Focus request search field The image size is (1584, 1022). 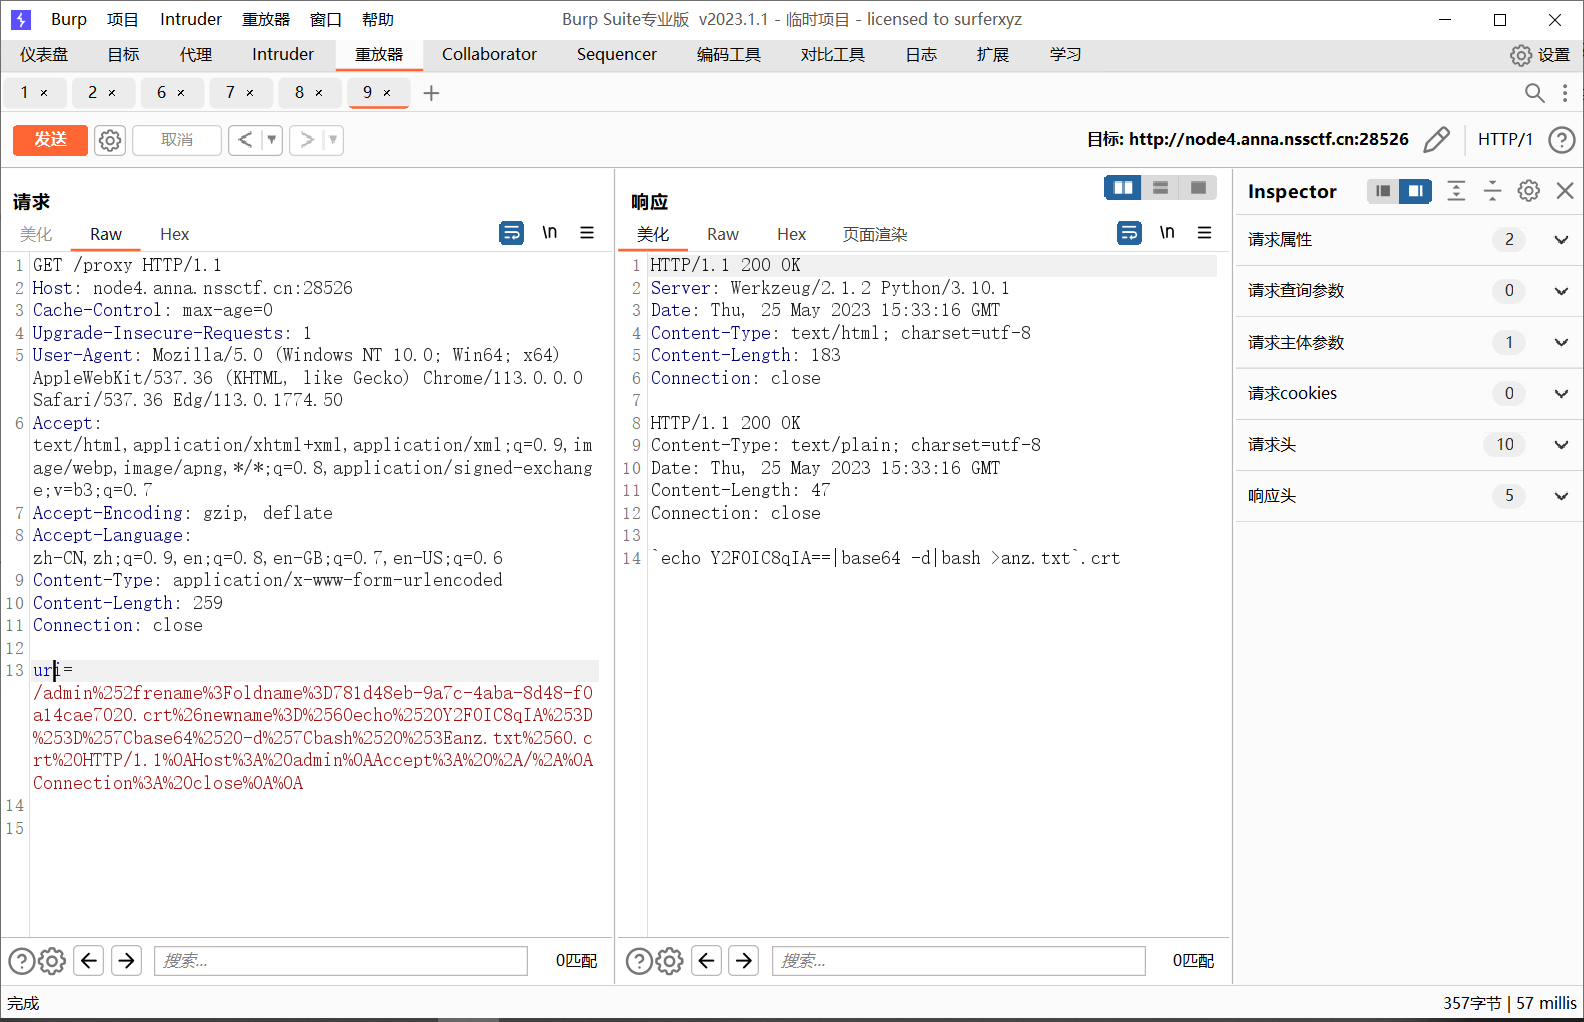pos(341,961)
